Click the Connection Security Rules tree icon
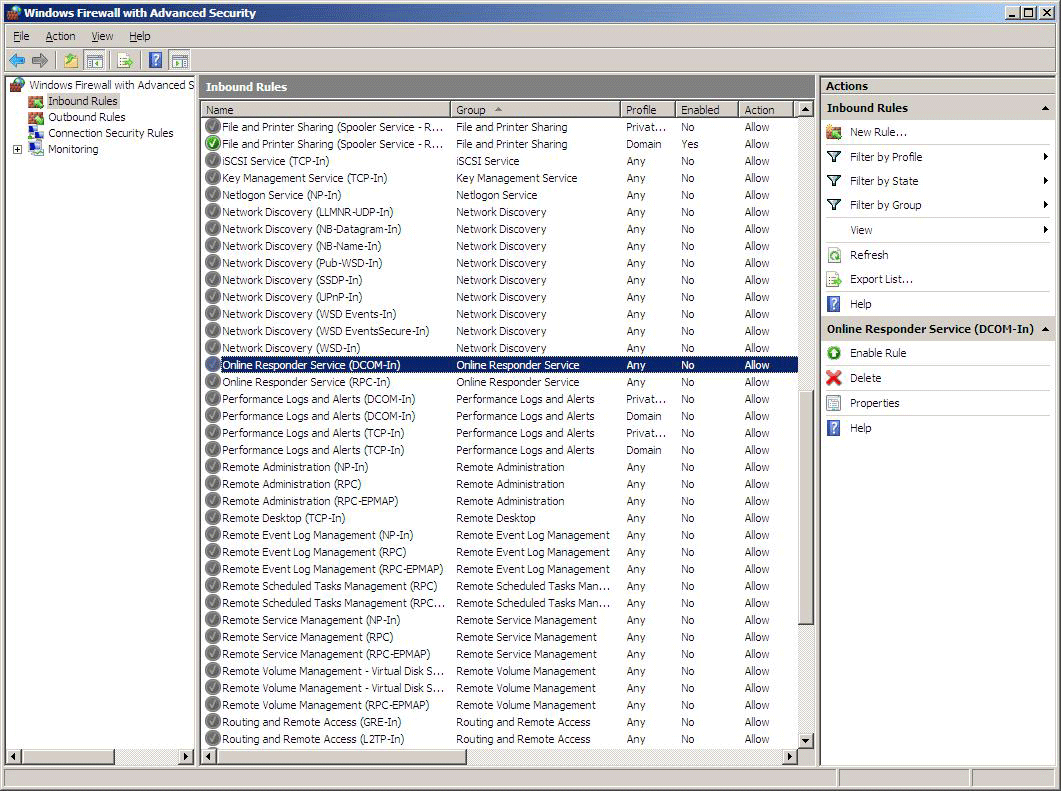Screen dimensions: 1061x791 click(x=36, y=133)
